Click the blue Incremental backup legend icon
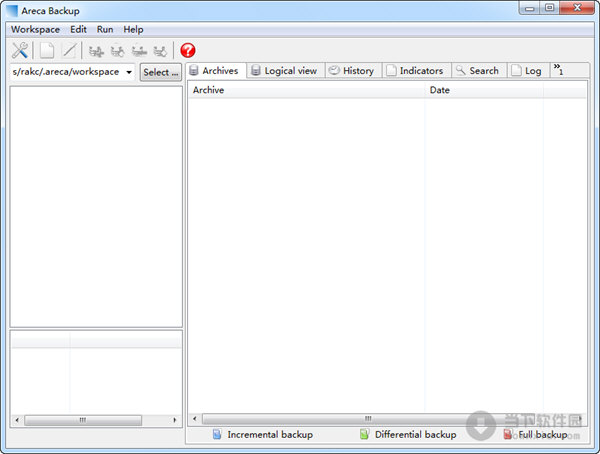600x454 pixels. [x=217, y=434]
